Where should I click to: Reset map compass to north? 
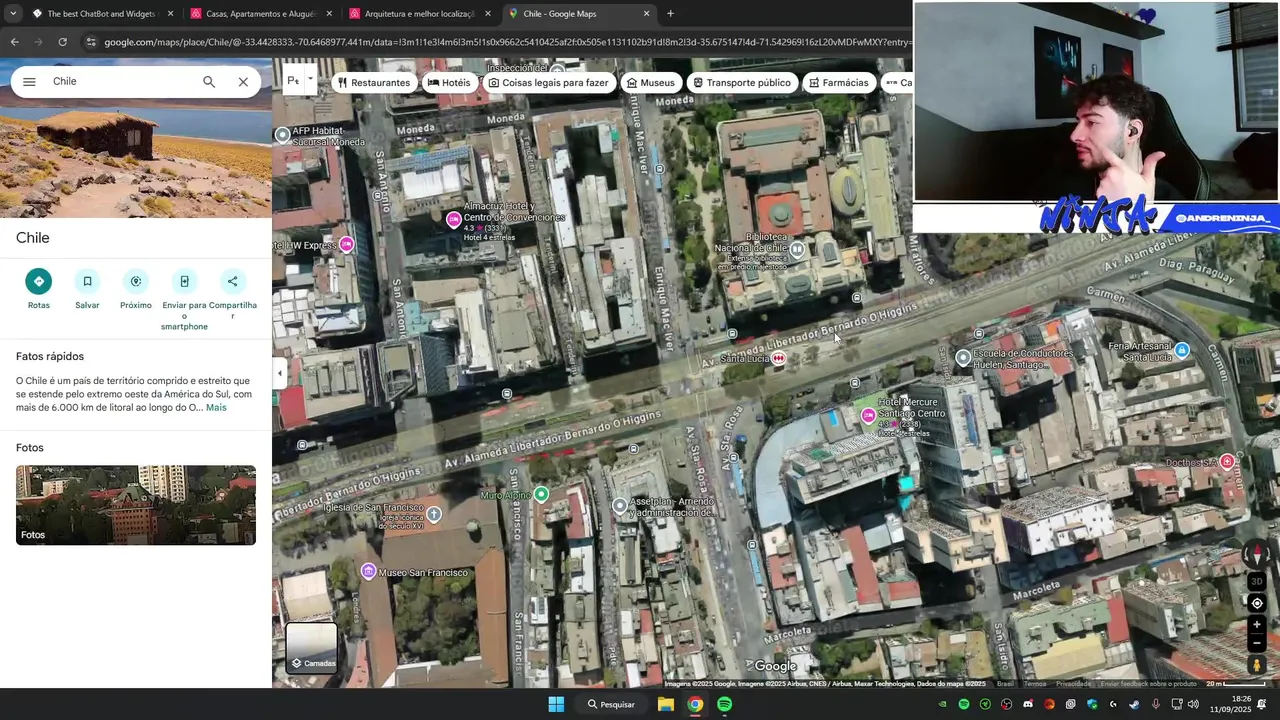[x=1257, y=553]
